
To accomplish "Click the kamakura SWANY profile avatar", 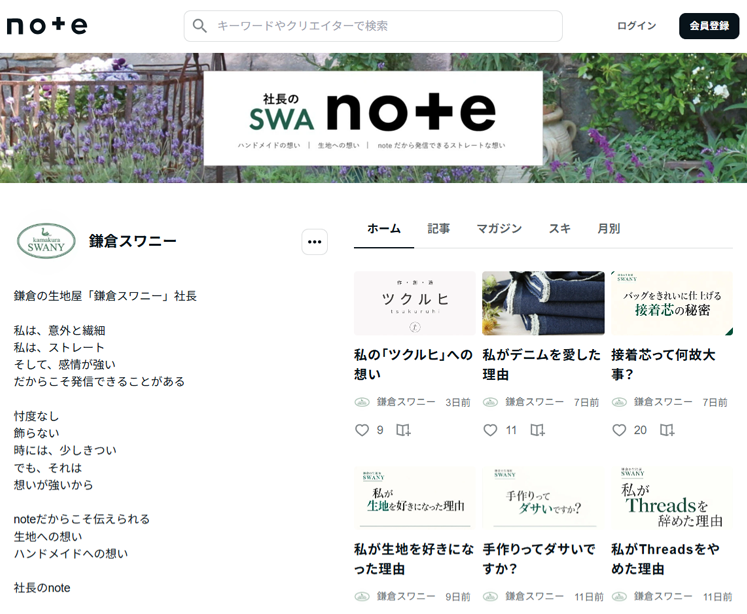I will pyautogui.click(x=46, y=241).
